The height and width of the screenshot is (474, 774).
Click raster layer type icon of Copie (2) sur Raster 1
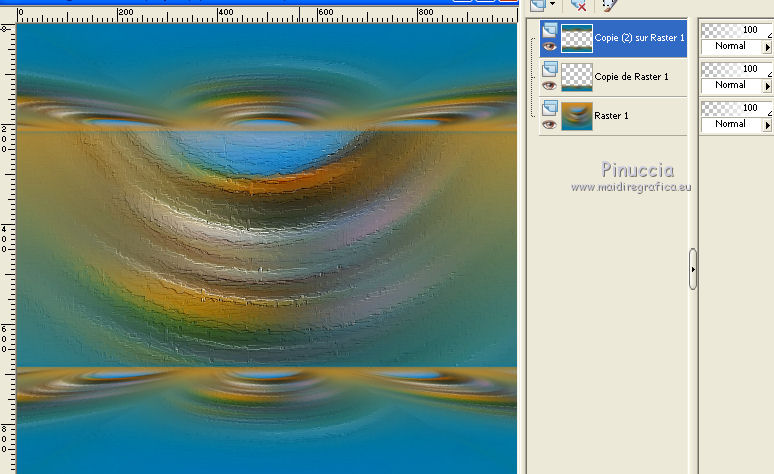[550, 30]
